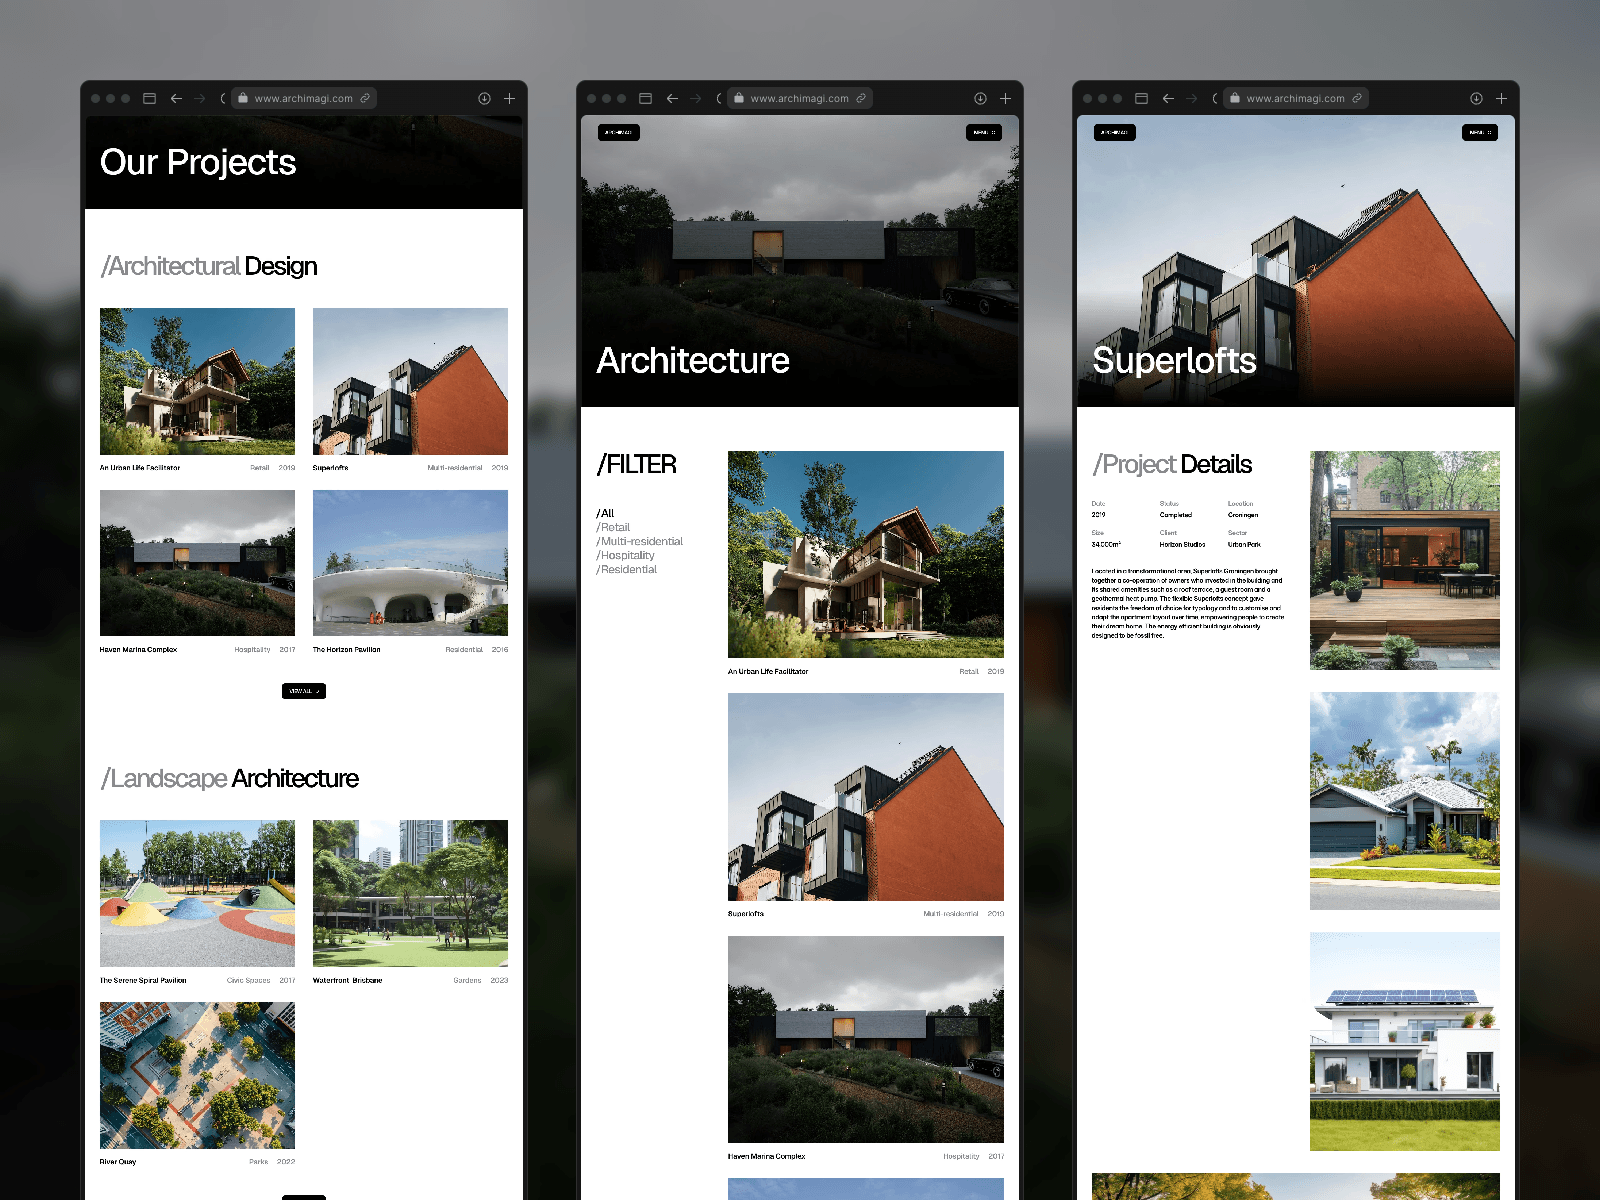Click '/Project Details' heading
This screenshot has height=1200, width=1600.
[1172, 464]
